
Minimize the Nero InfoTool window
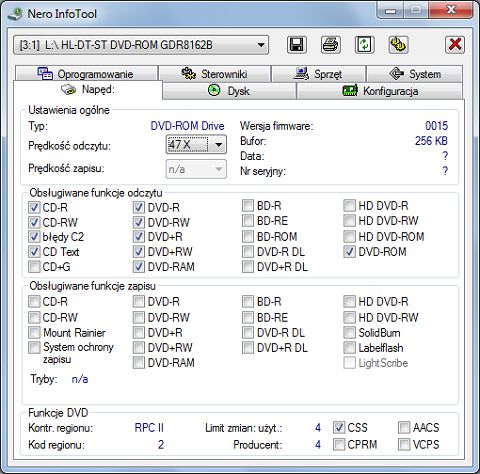(391, 11)
